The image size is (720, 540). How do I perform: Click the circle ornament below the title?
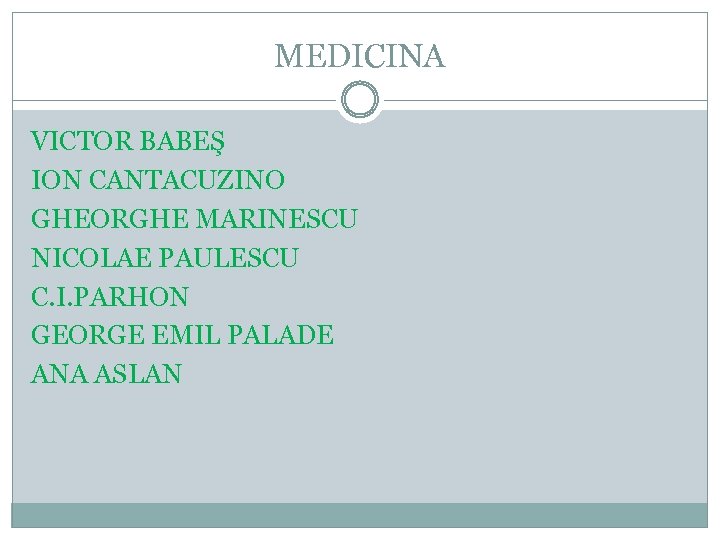[x=360, y=101]
